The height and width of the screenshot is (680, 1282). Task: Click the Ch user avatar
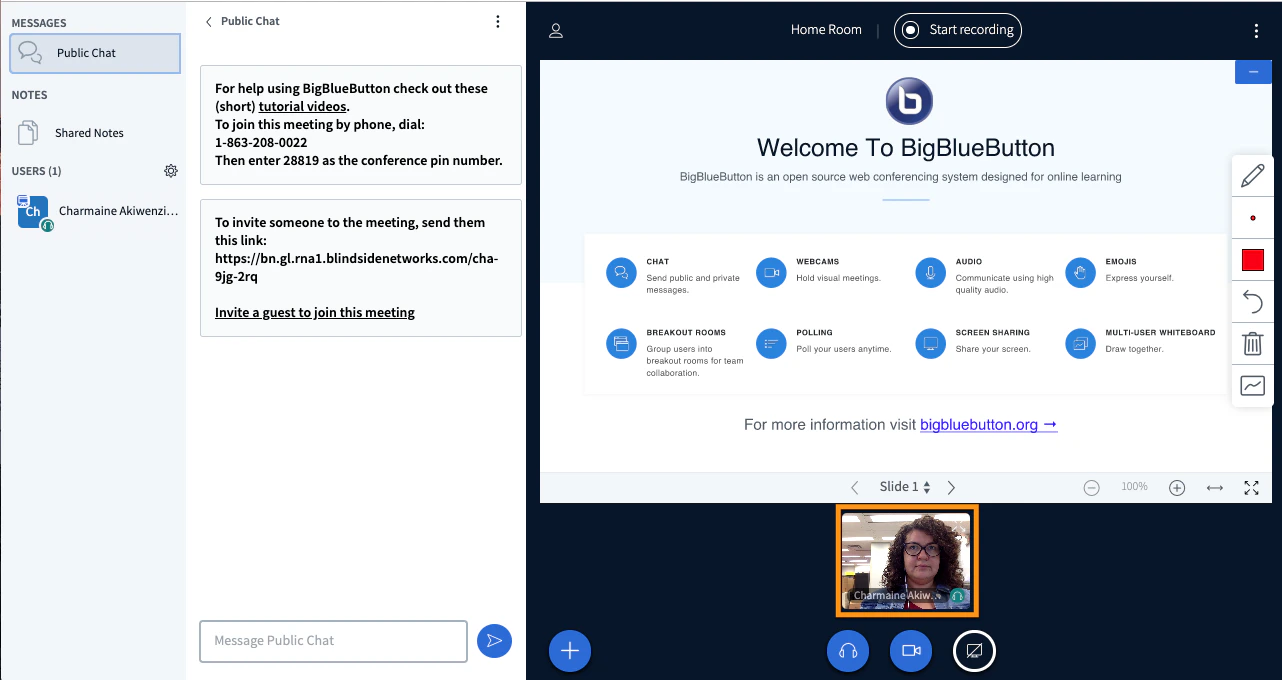pos(33,211)
